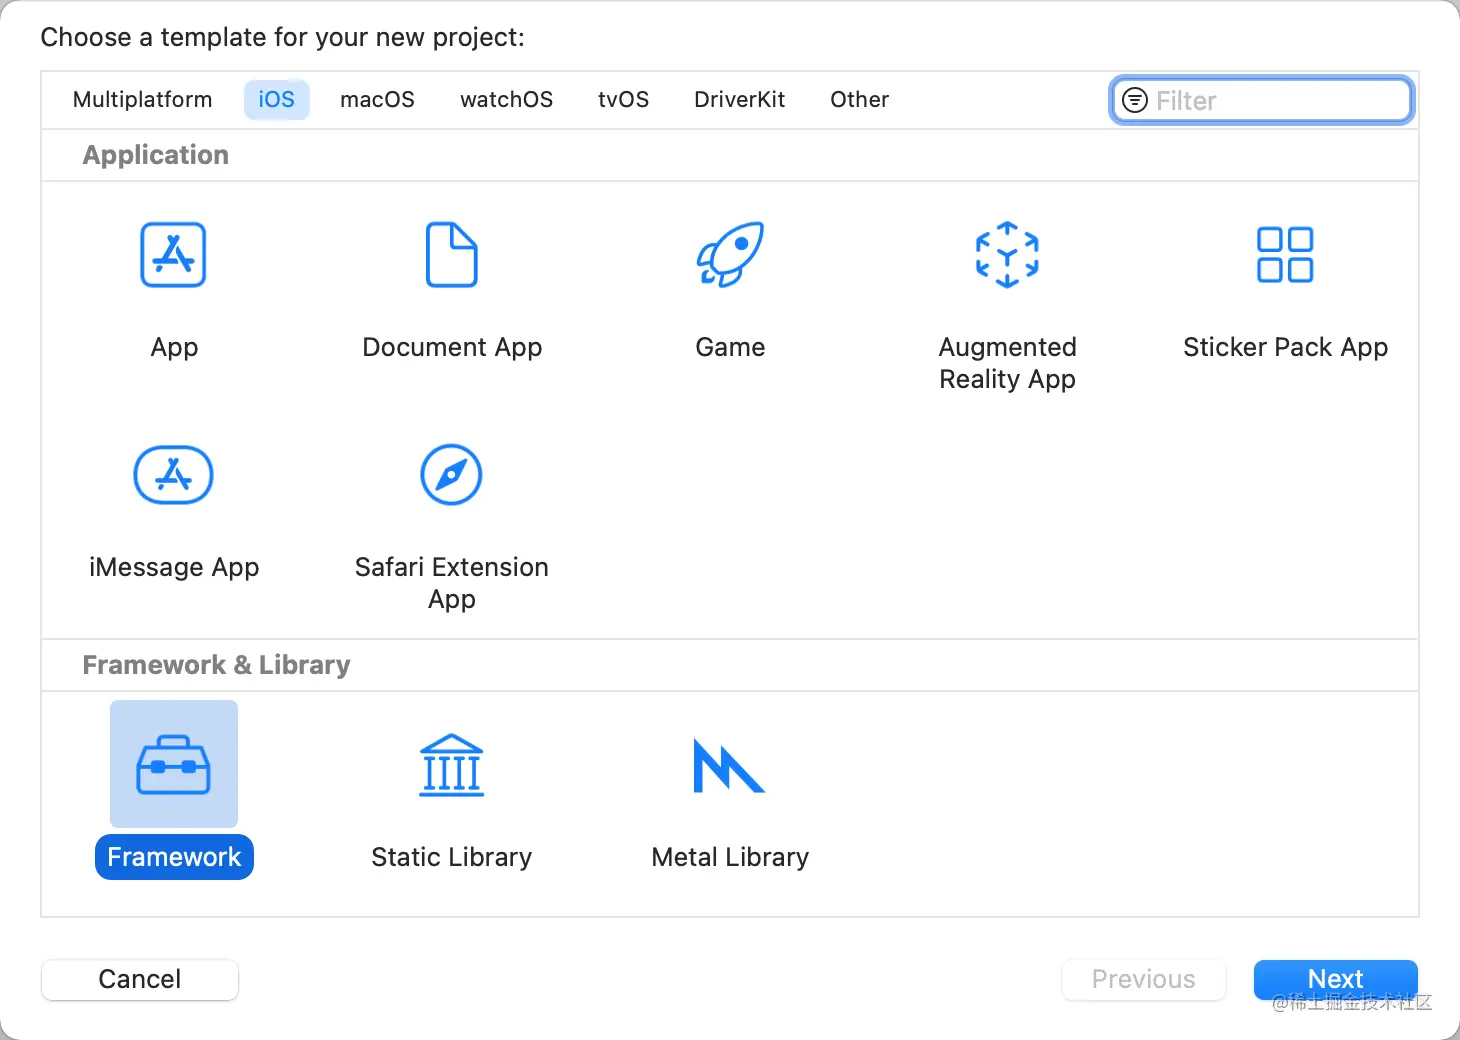
Task: Click the 'Document App' label
Action: tap(452, 347)
